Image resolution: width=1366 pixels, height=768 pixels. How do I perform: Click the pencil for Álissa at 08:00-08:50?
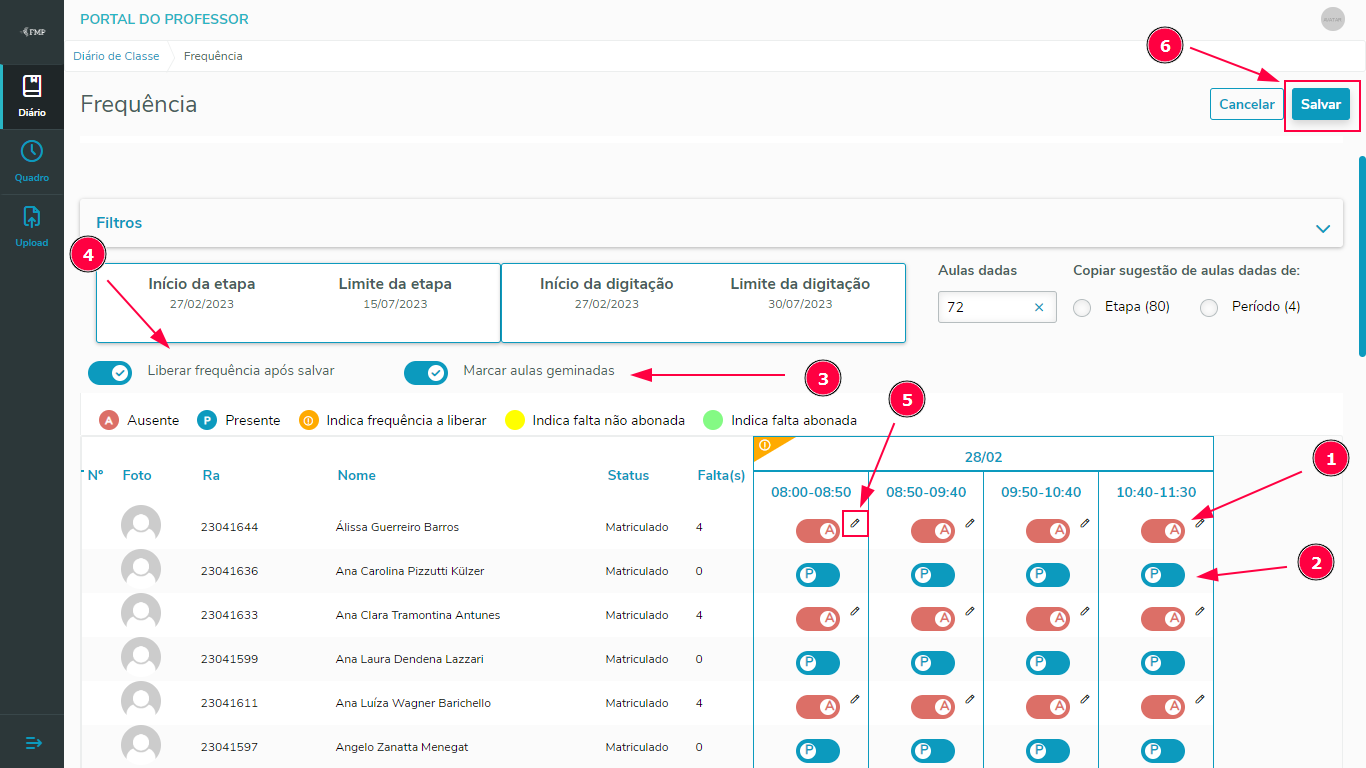coord(855,523)
